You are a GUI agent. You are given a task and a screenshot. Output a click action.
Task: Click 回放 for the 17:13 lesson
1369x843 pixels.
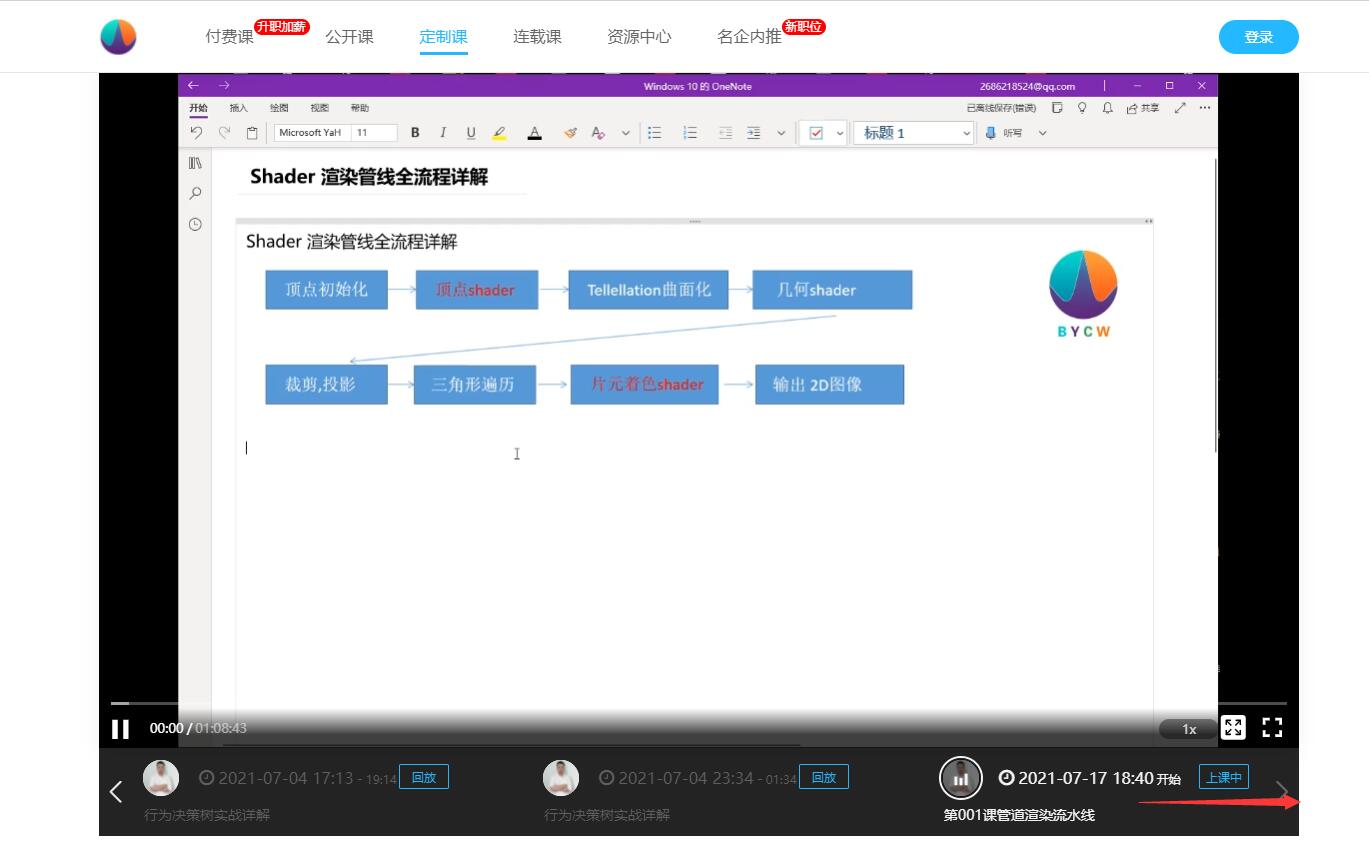click(x=424, y=777)
